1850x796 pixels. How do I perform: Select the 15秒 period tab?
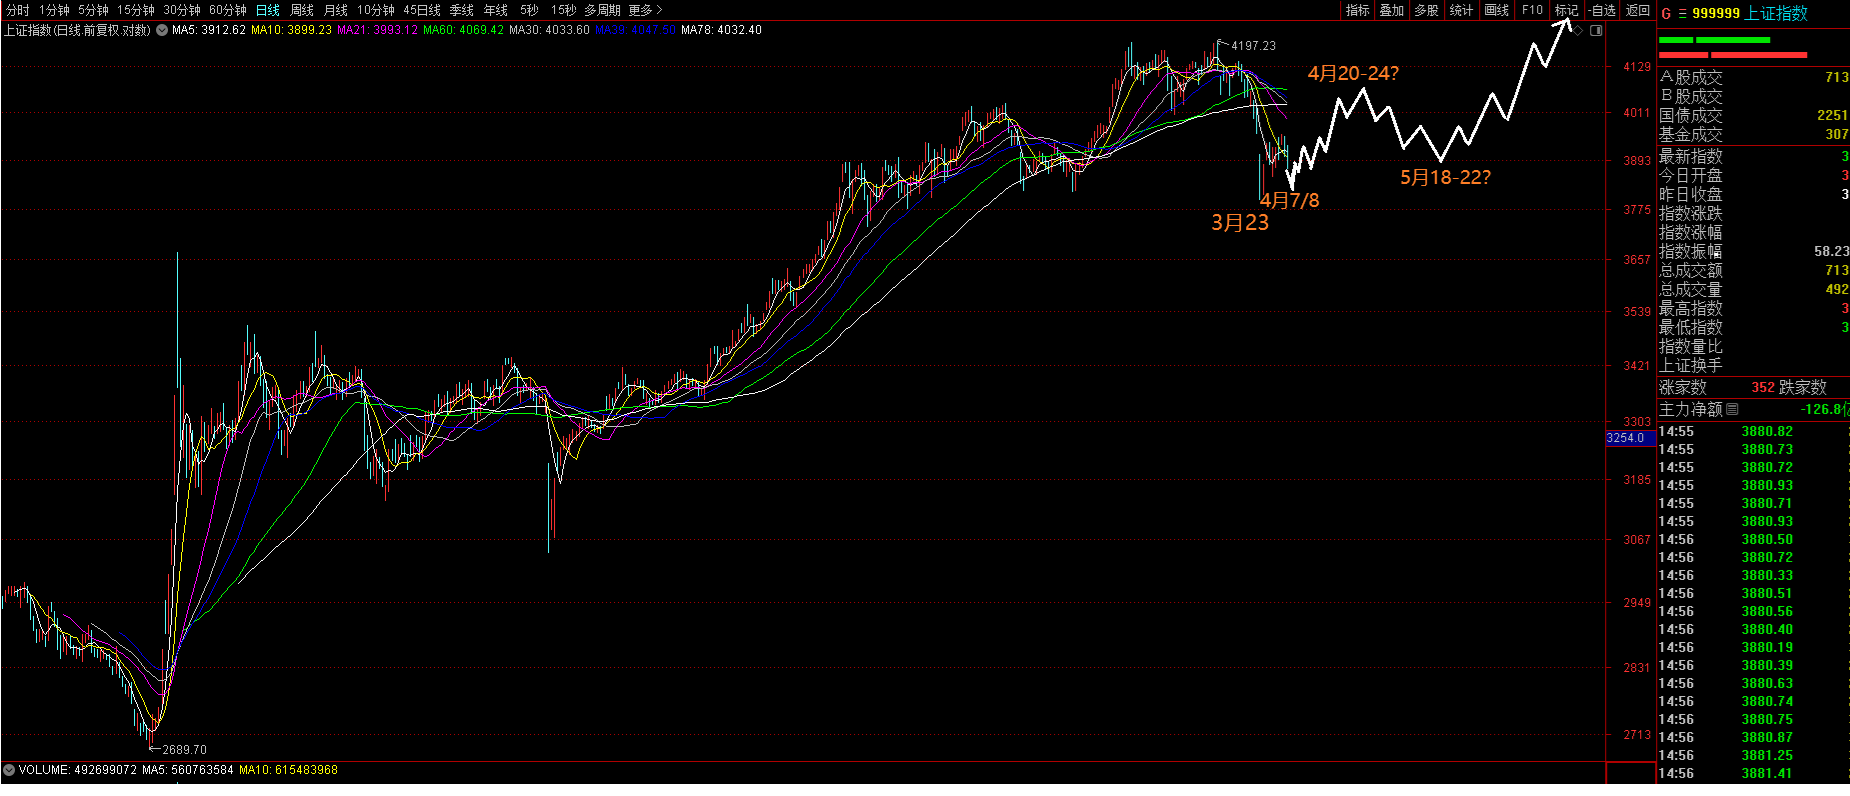[563, 10]
